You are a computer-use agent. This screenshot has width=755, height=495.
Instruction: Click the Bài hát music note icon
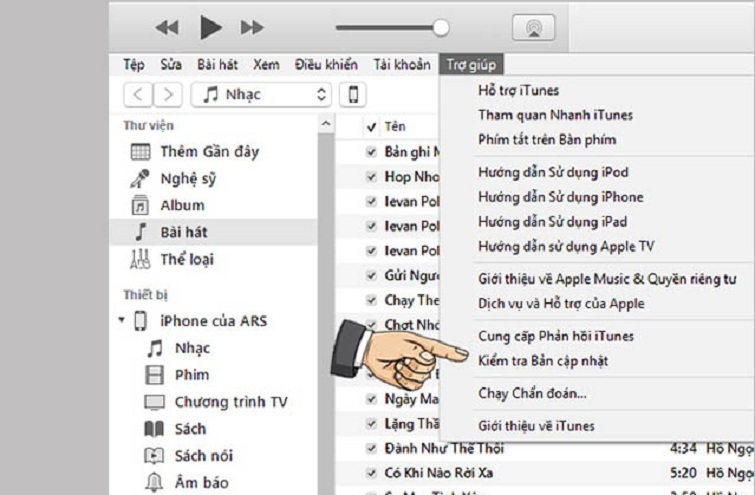140,232
